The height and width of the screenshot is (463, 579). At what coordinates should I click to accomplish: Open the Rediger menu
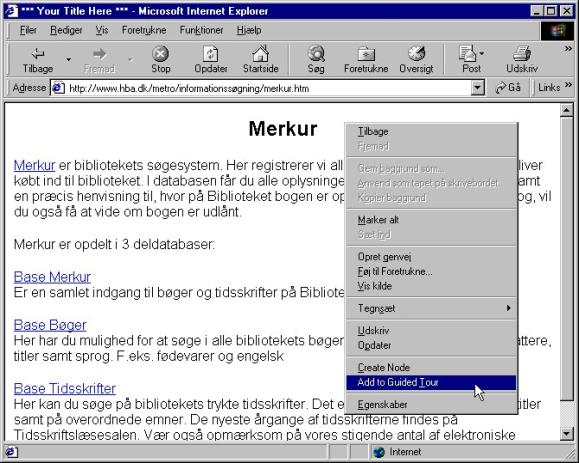coord(66,30)
